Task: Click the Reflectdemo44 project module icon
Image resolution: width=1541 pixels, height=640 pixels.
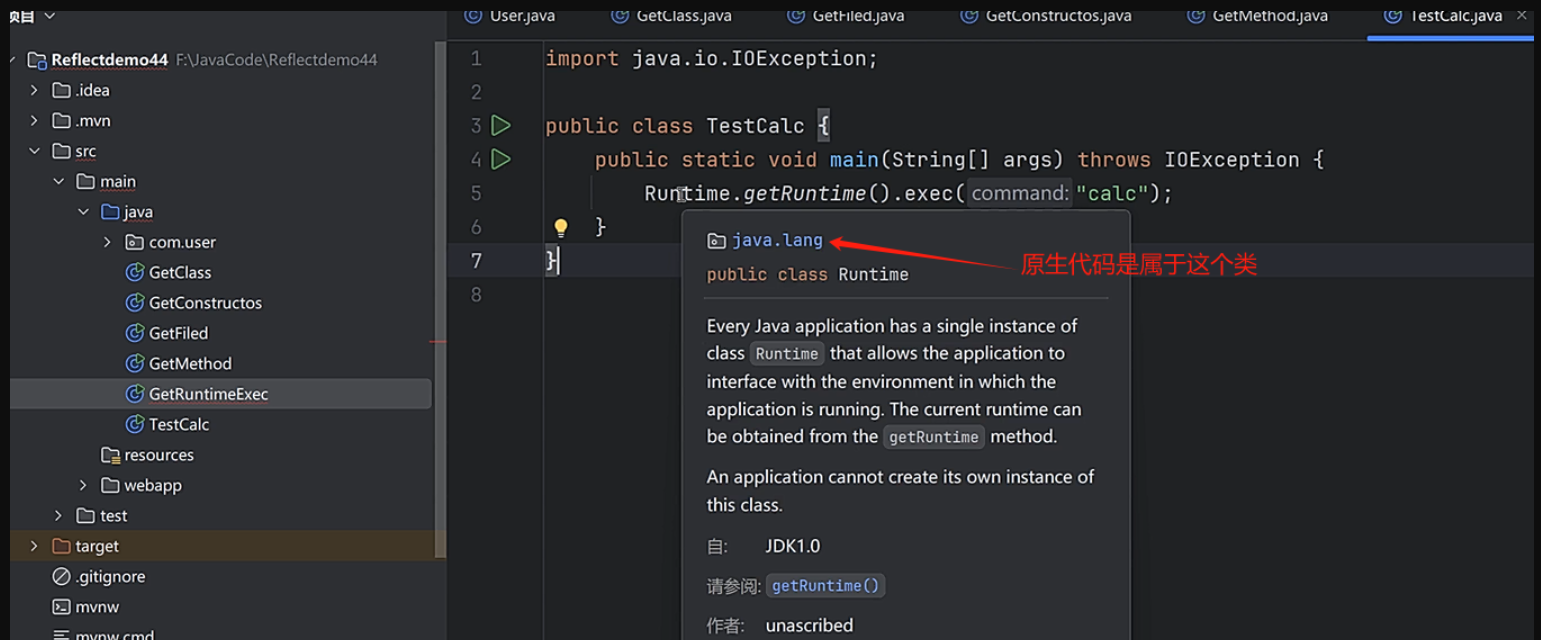Action: coord(37,60)
